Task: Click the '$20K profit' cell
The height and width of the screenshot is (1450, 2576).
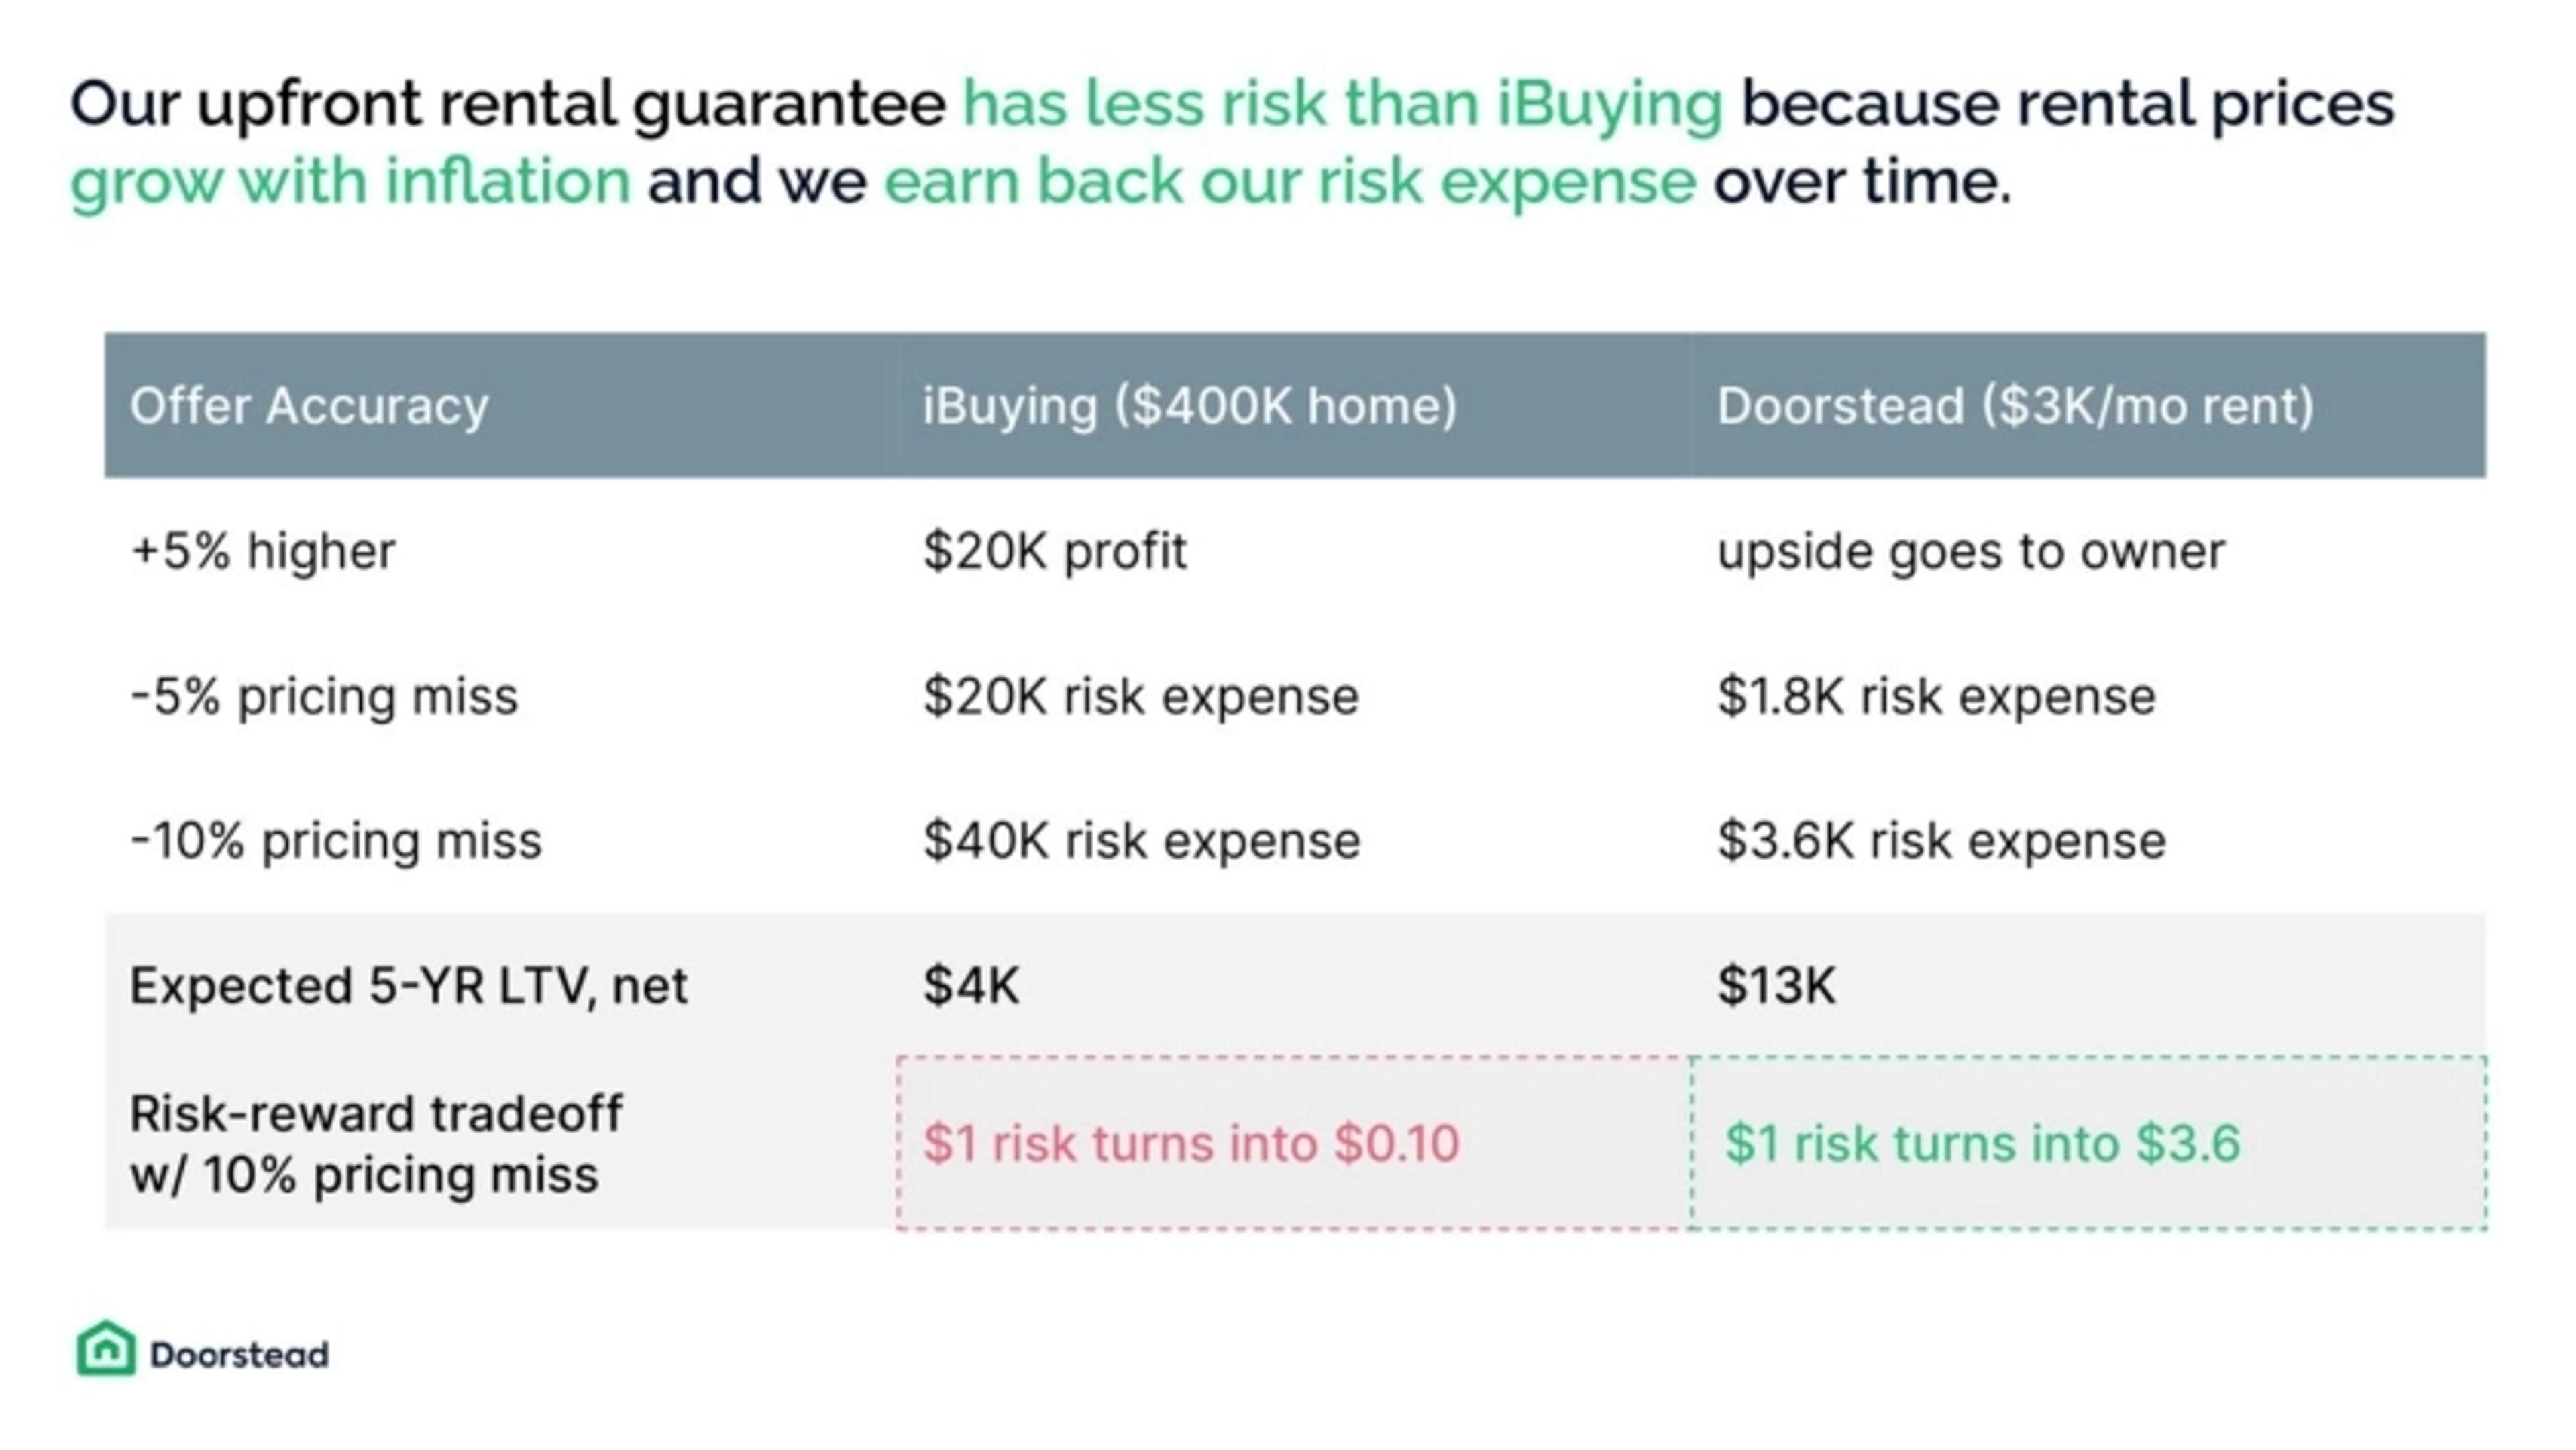Action: (1055, 551)
